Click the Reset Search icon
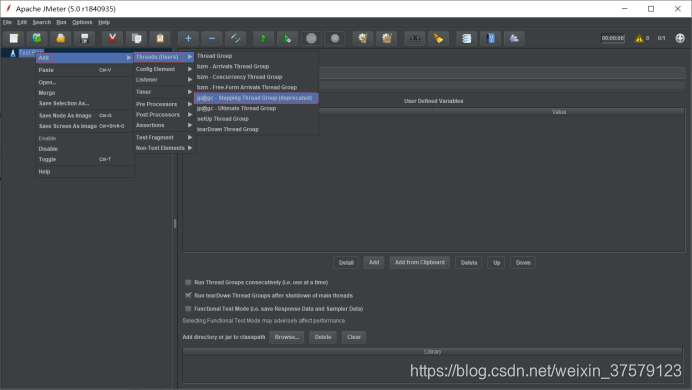Screen dimensions: 692x390 tap(439, 38)
